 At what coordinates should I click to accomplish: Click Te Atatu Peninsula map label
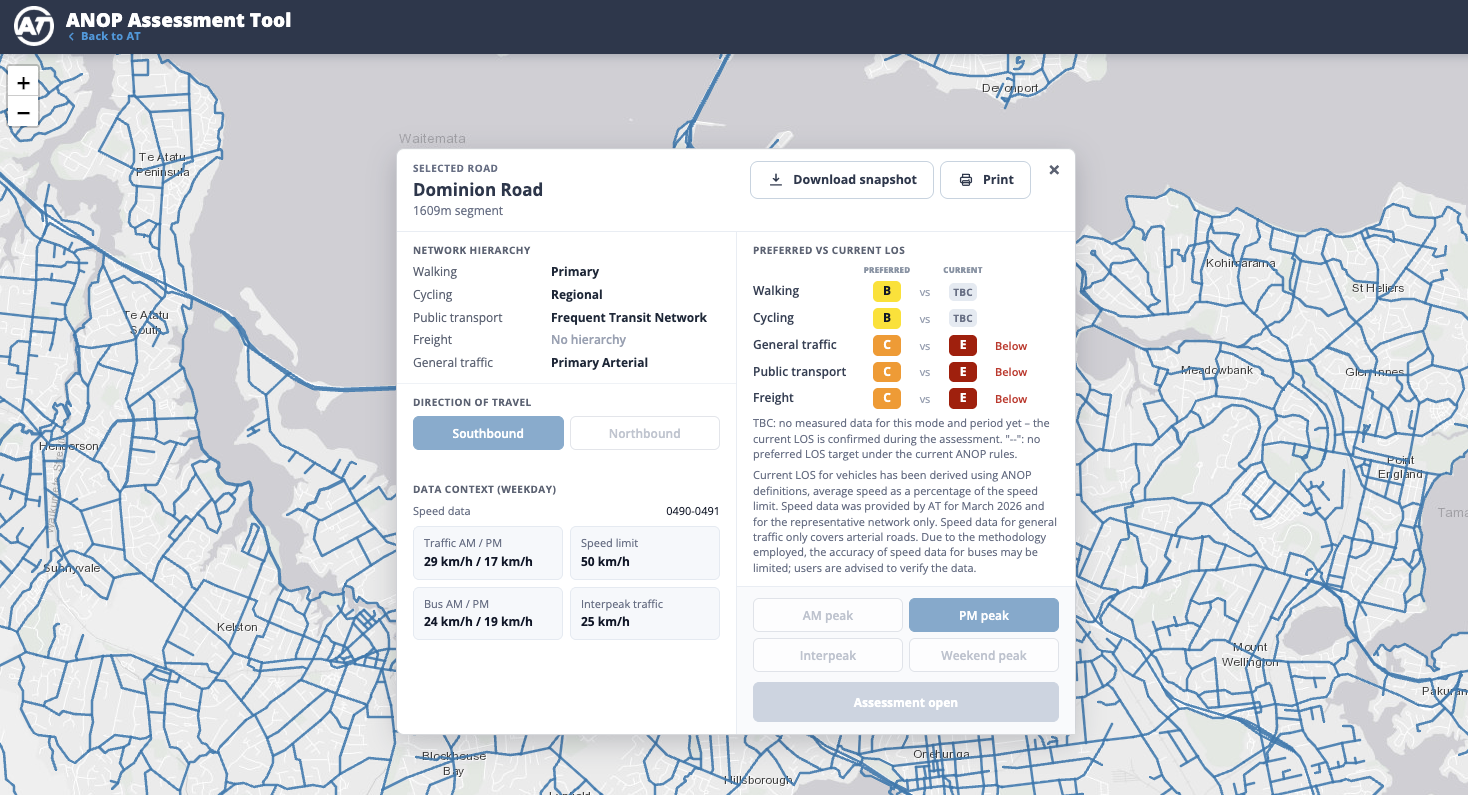click(x=163, y=164)
